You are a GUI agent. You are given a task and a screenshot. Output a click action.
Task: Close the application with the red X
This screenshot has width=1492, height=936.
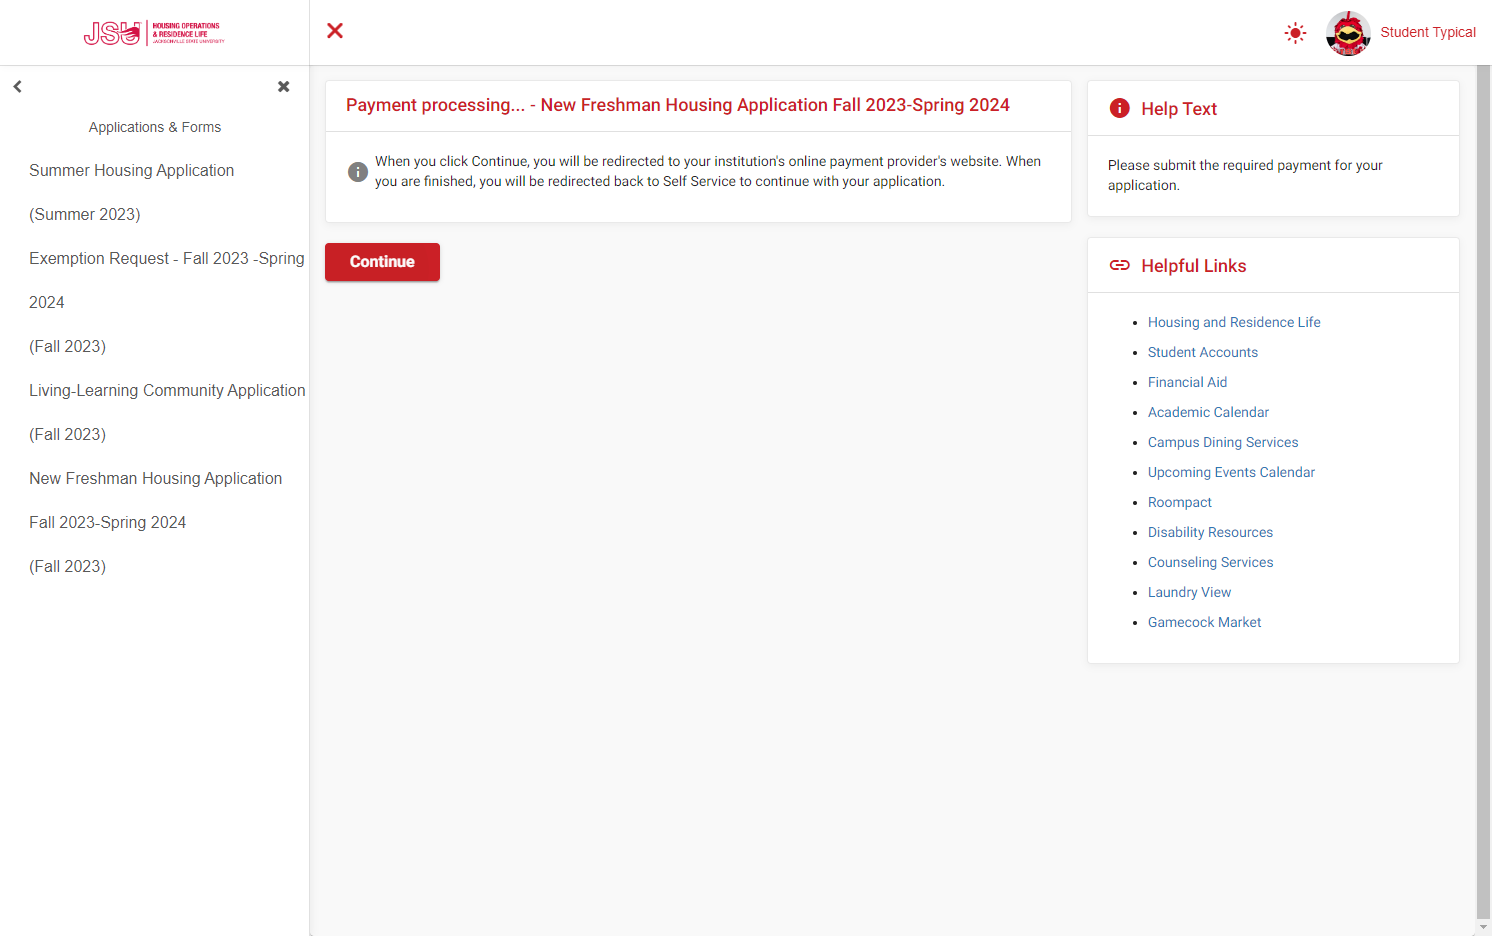(335, 31)
